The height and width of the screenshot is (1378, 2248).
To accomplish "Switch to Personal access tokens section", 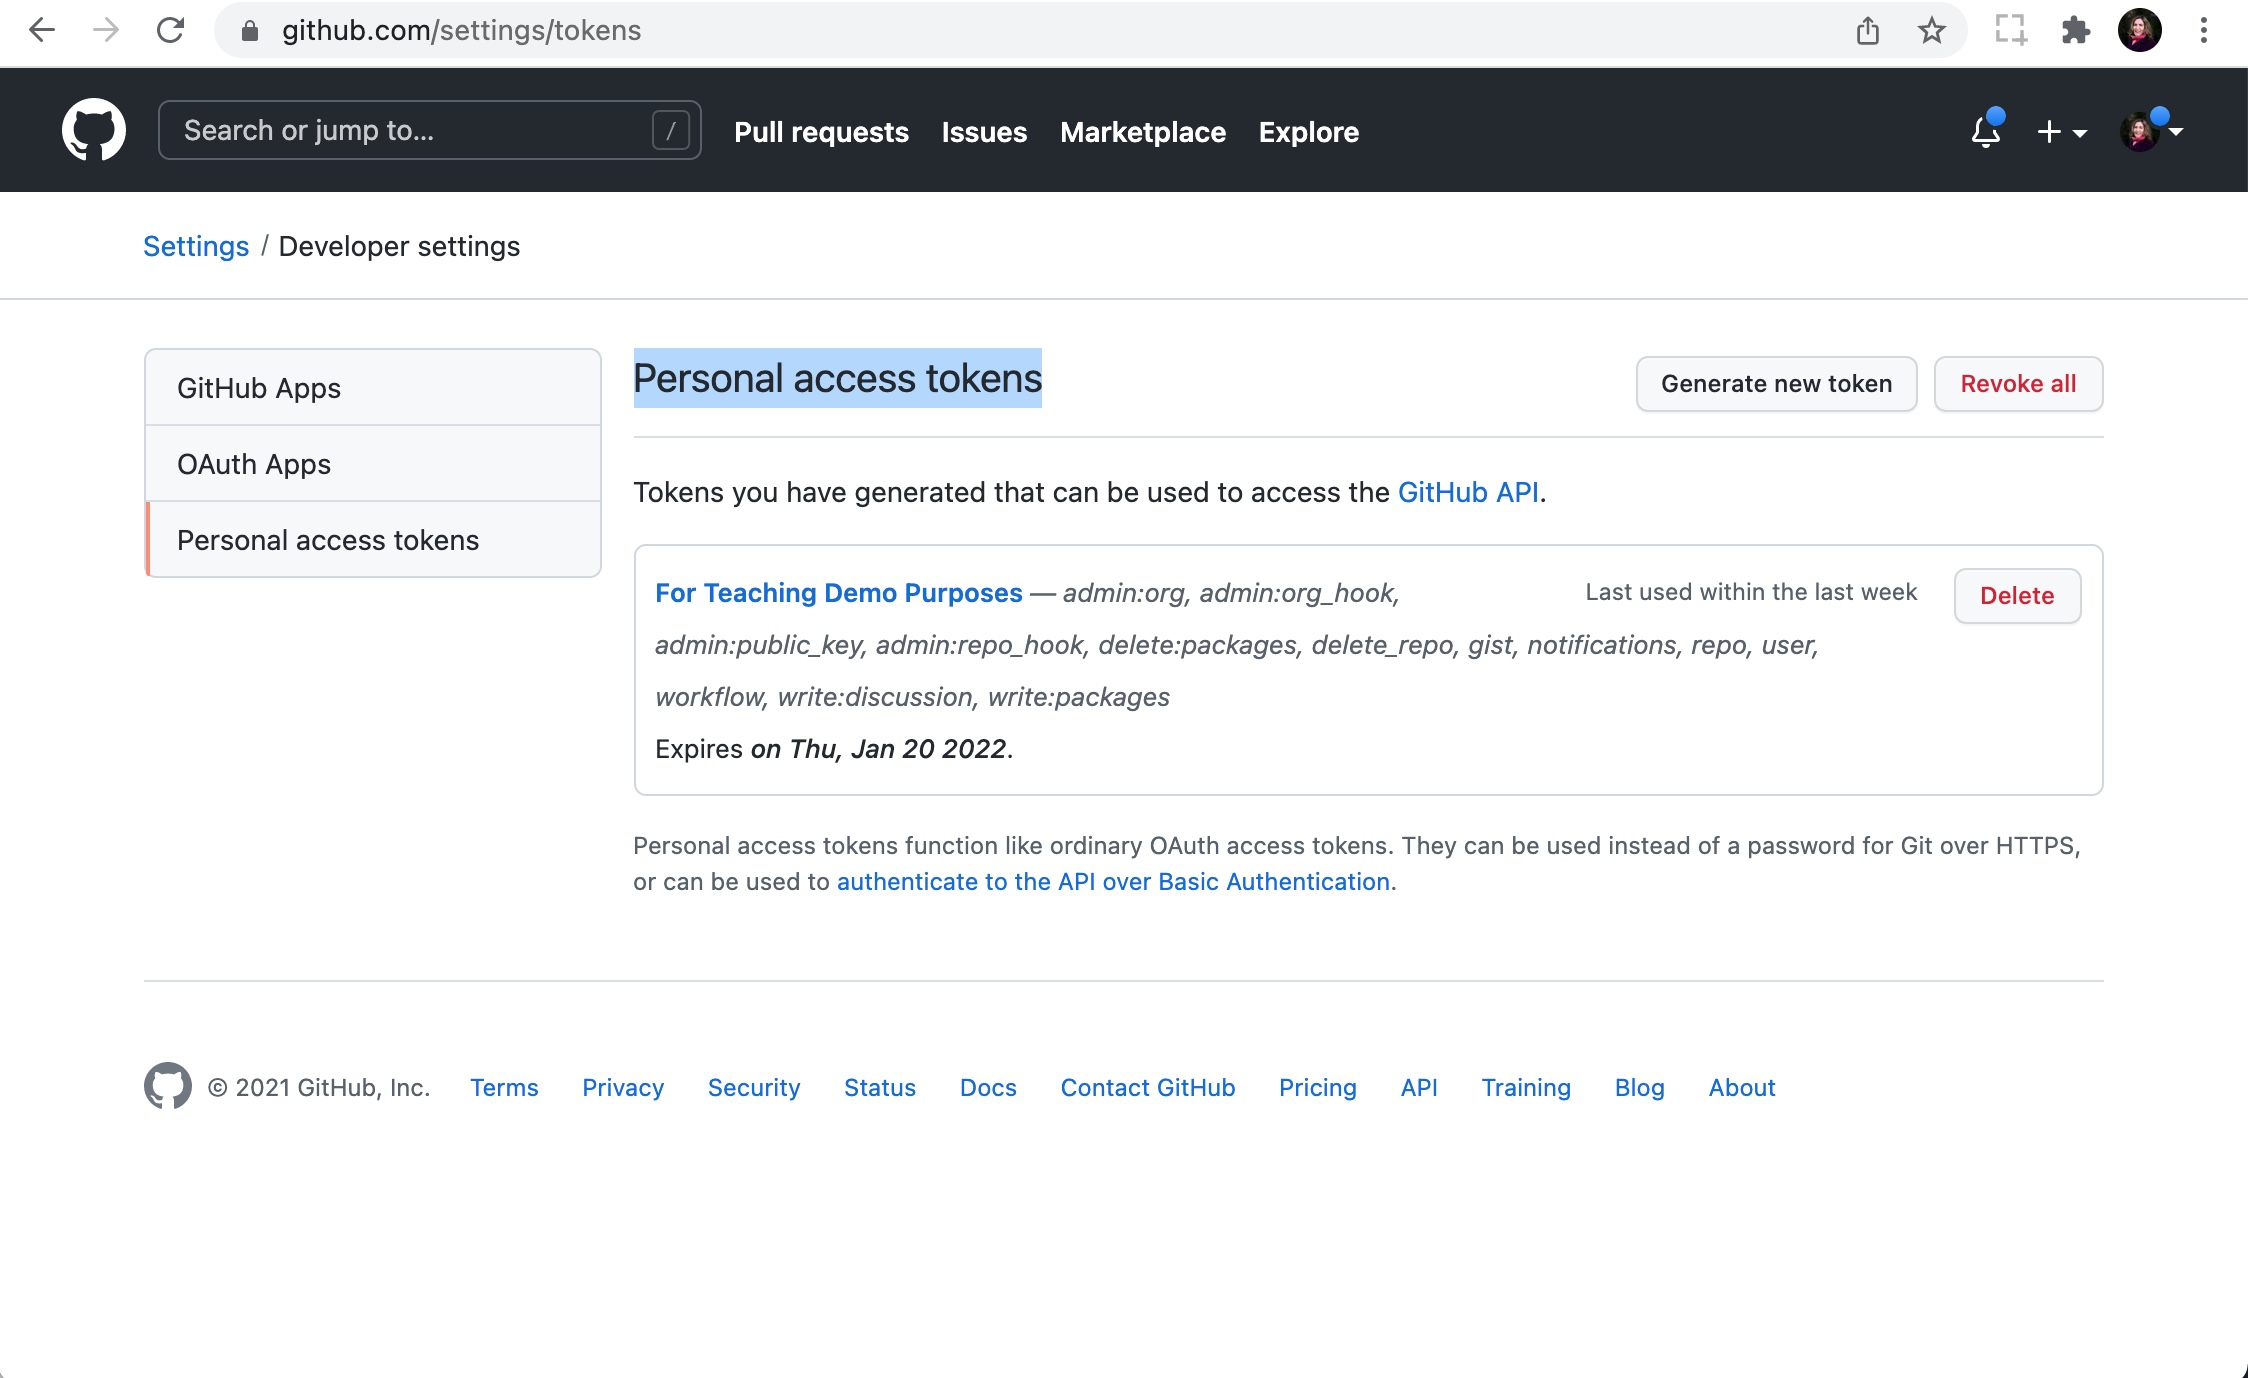I will coord(328,539).
